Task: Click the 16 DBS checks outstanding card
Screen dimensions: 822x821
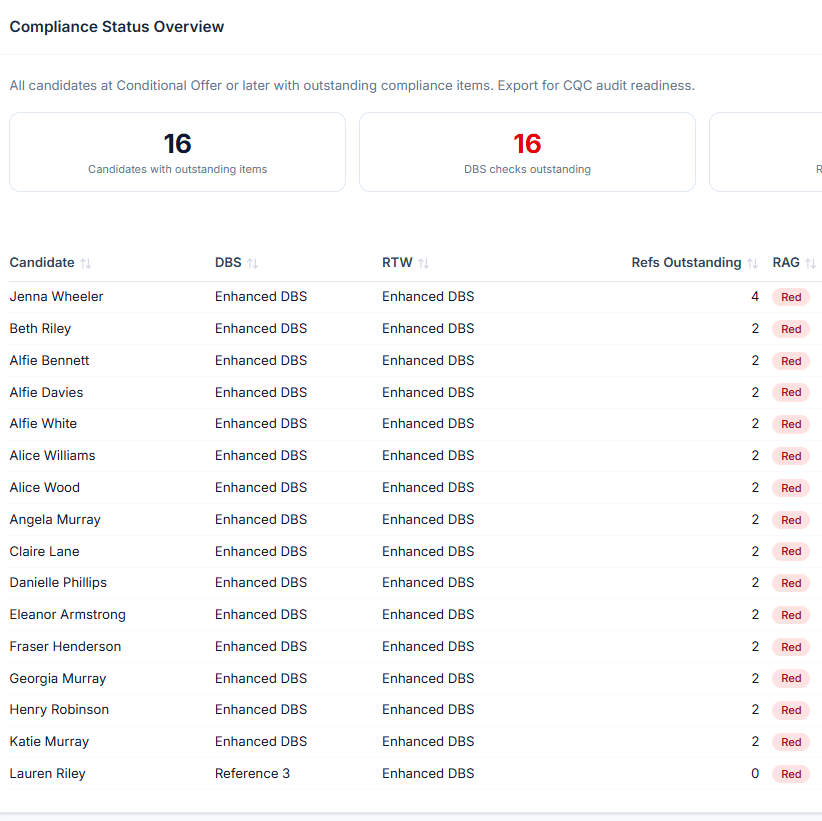Action: [x=527, y=151]
